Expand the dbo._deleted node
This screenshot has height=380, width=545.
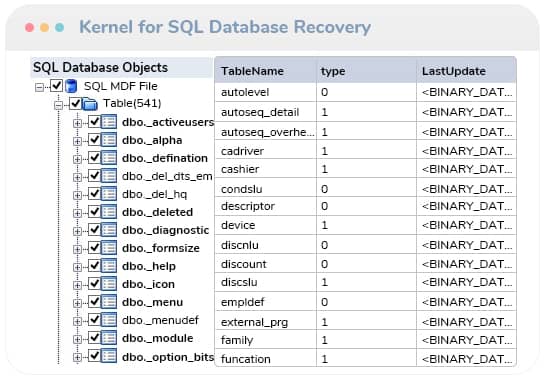click(x=77, y=213)
